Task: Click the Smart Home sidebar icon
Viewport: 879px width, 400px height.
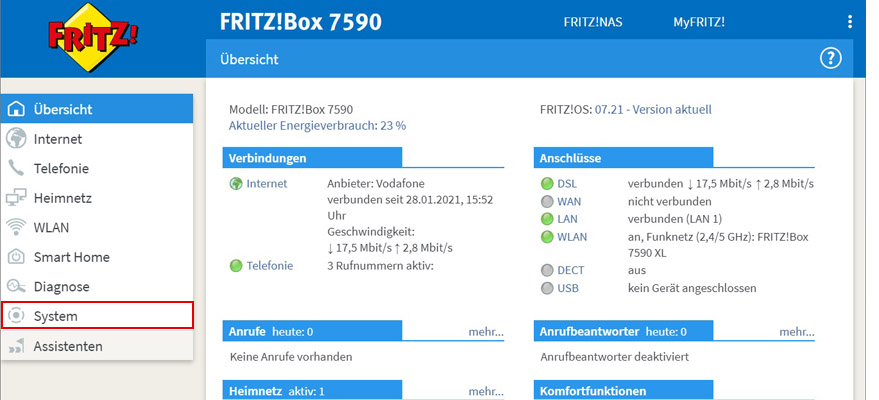Action: click(16, 257)
